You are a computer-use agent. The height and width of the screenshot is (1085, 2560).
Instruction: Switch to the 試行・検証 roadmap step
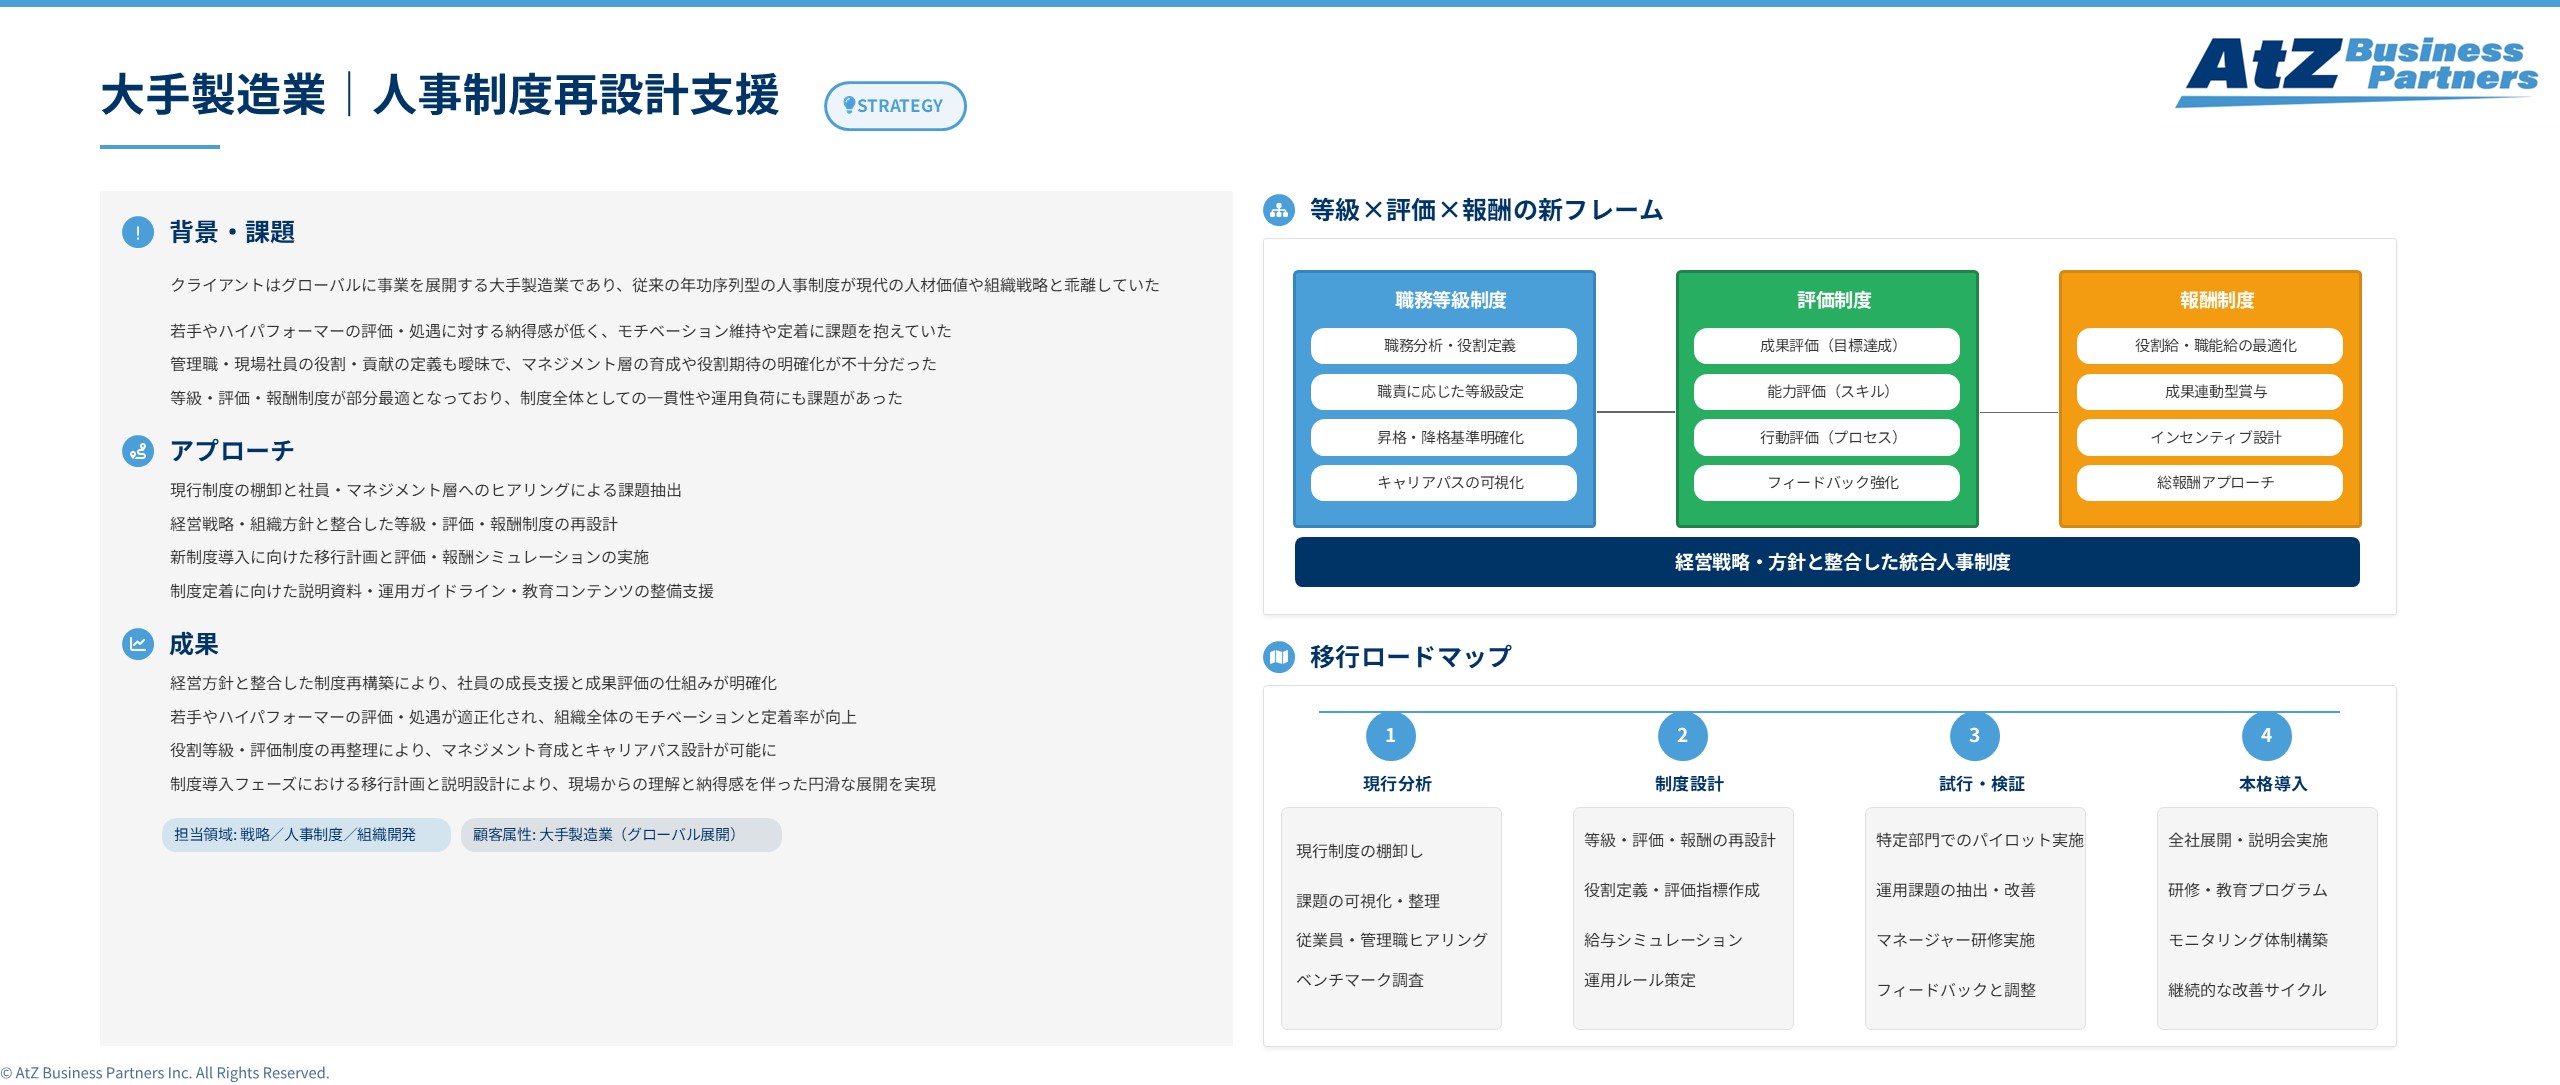pyautogui.click(x=1974, y=785)
